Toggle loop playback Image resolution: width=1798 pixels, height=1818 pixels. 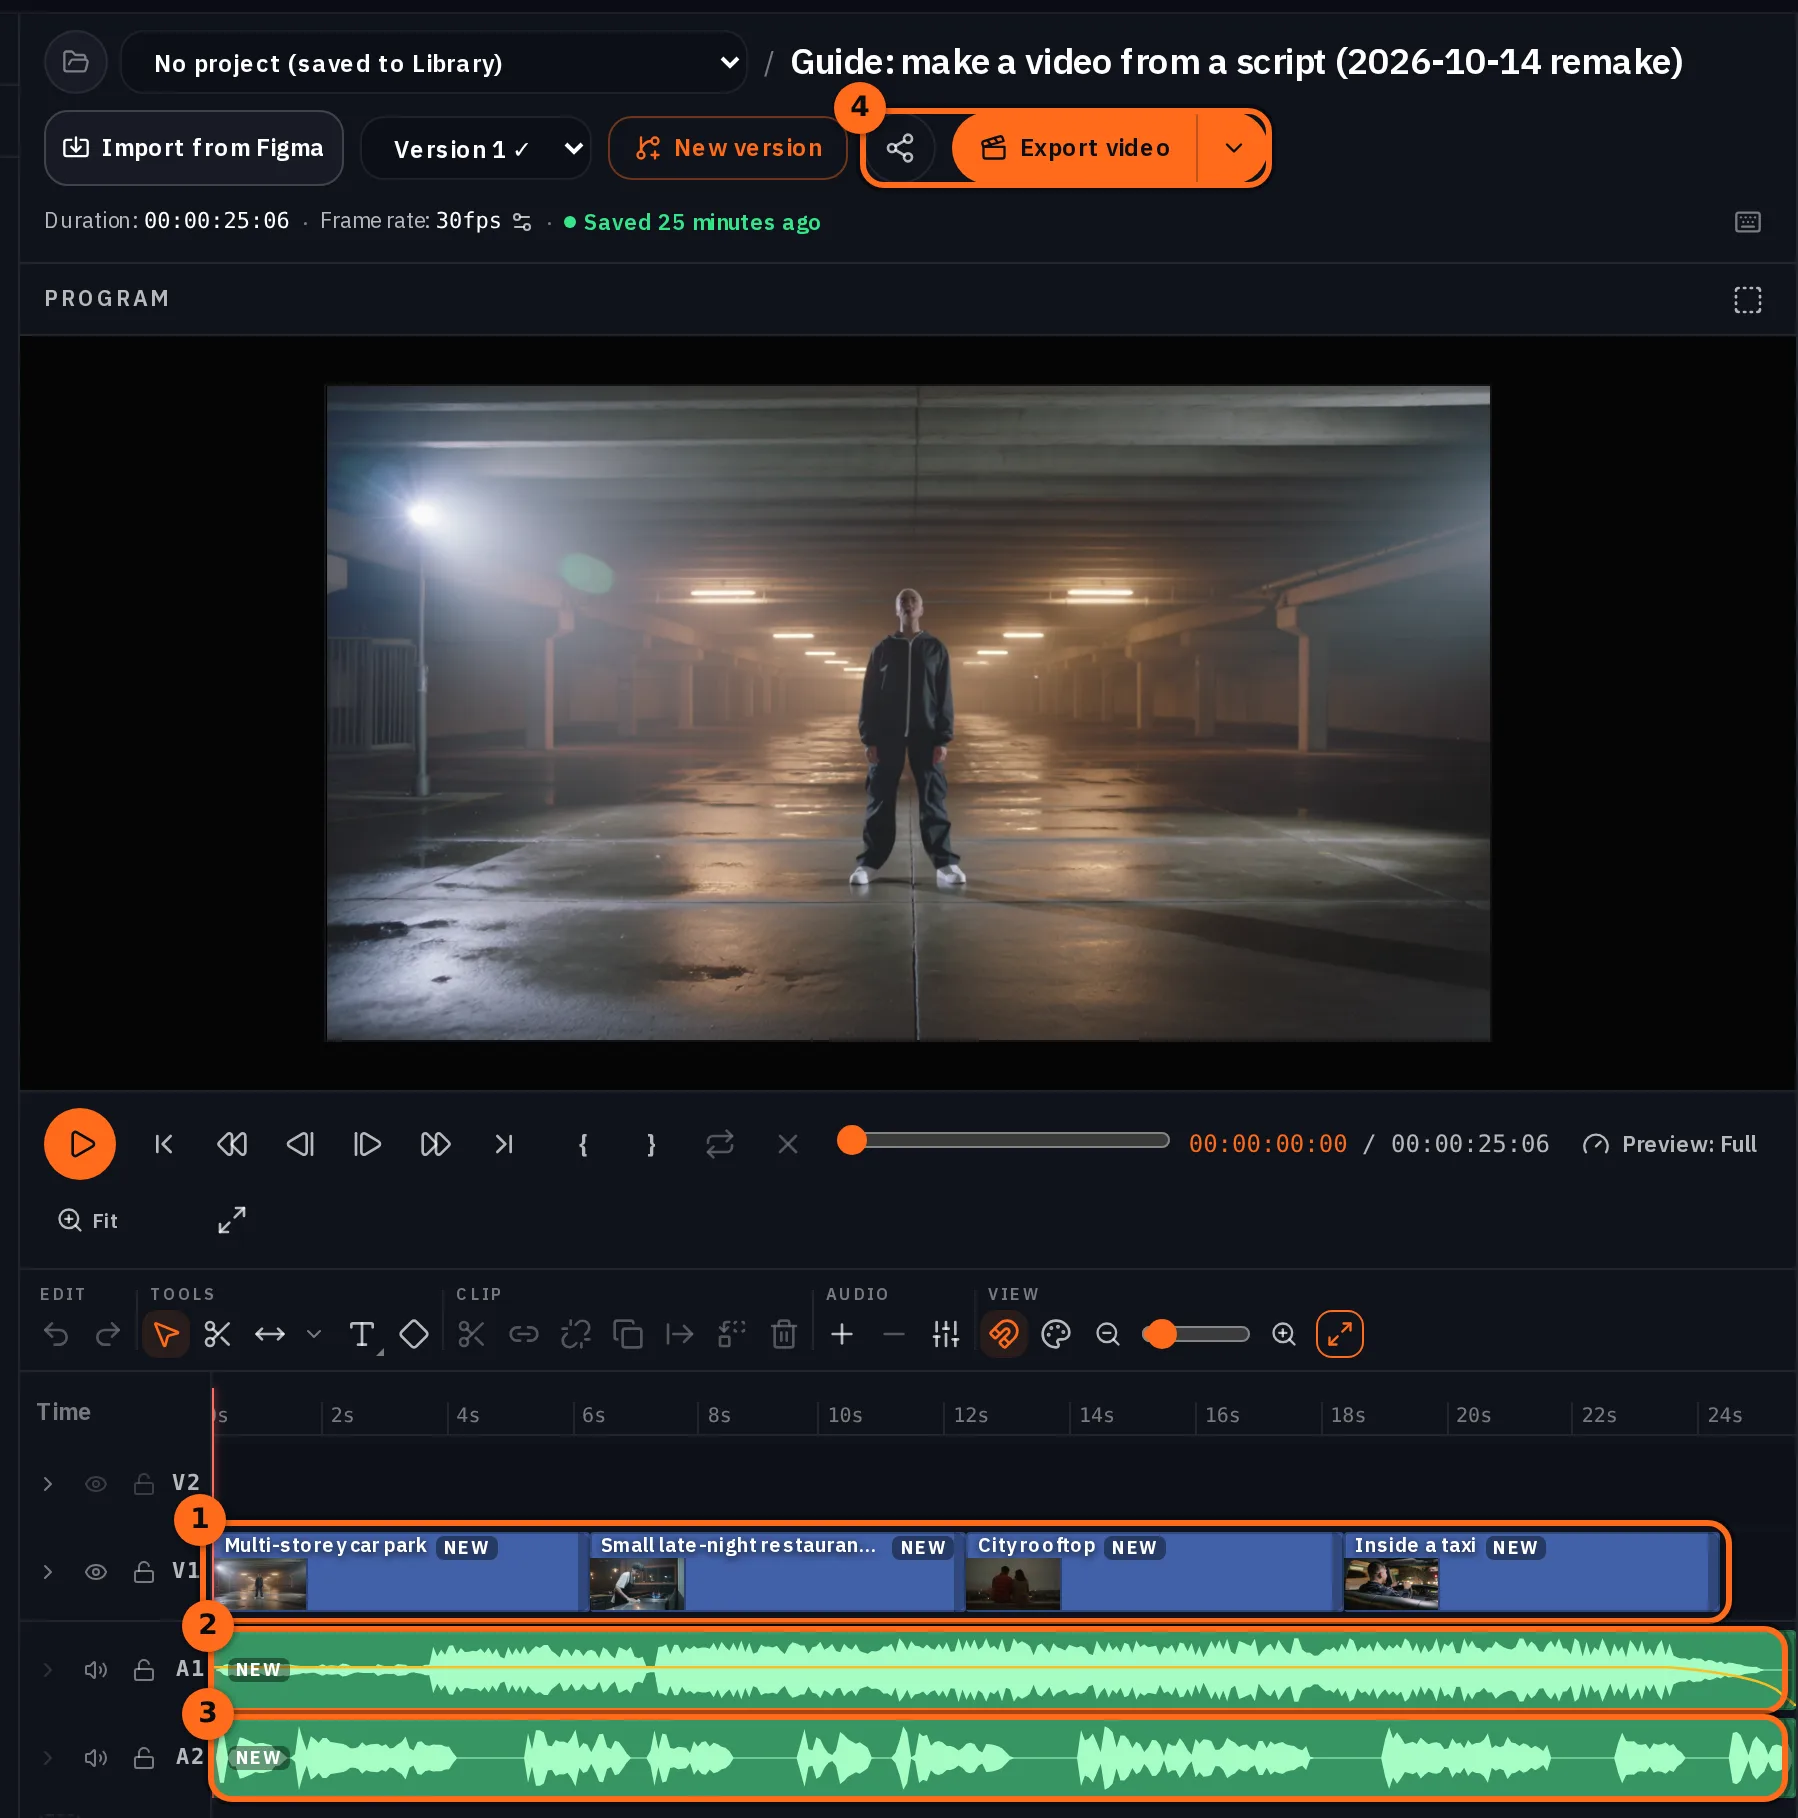720,1144
